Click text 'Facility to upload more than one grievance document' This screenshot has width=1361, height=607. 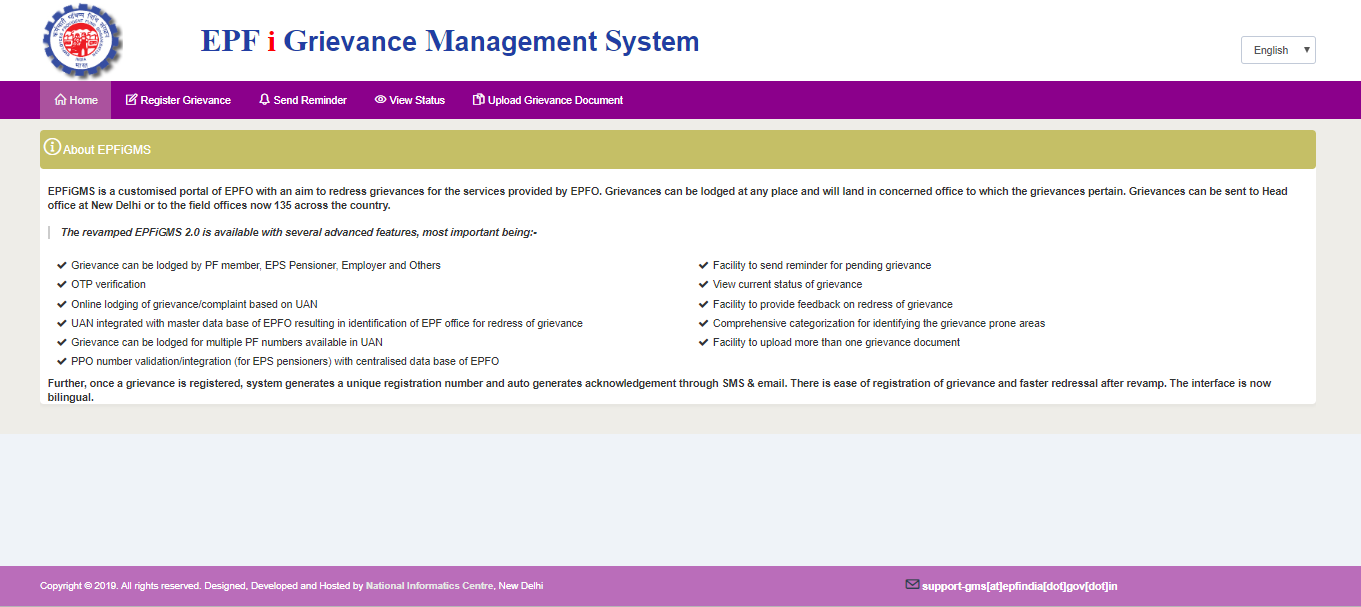point(836,342)
